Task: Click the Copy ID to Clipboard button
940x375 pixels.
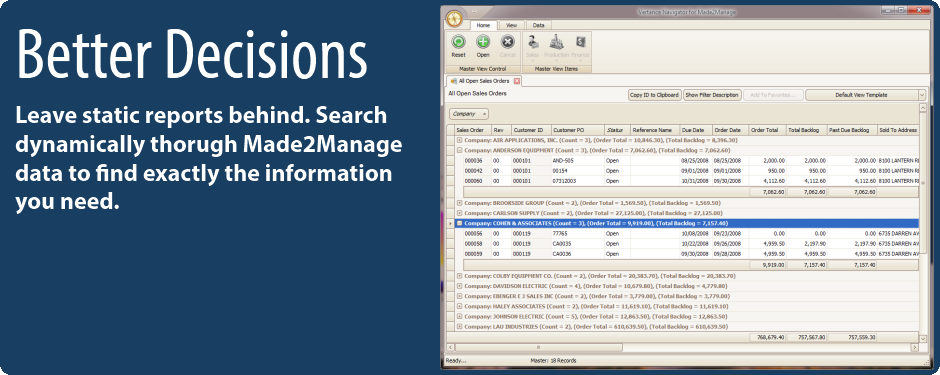Action: (655, 95)
